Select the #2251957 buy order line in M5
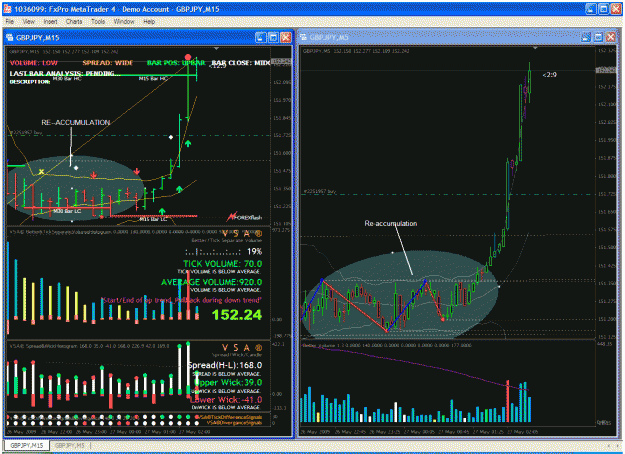The width and height of the screenshot is (625, 454). [x=446, y=195]
